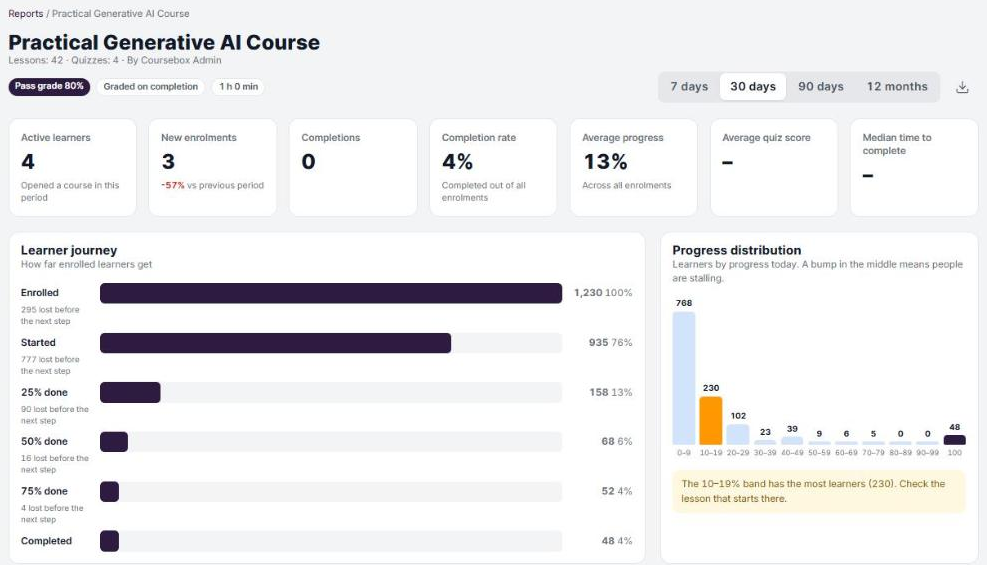Viewport: 987px width, 565px height.
Task: Click the '48 4%' completed value
Action: click(x=617, y=541)
